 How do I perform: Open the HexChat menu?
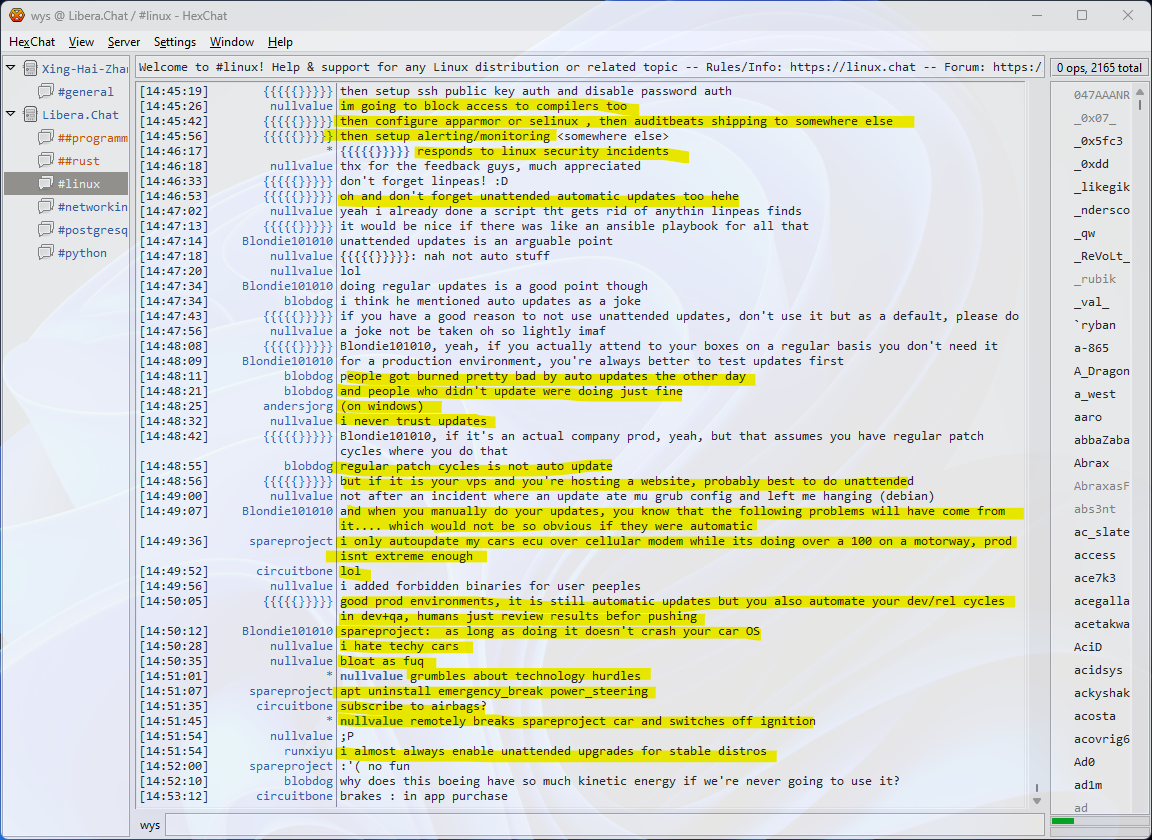click(x=32, y=42)
